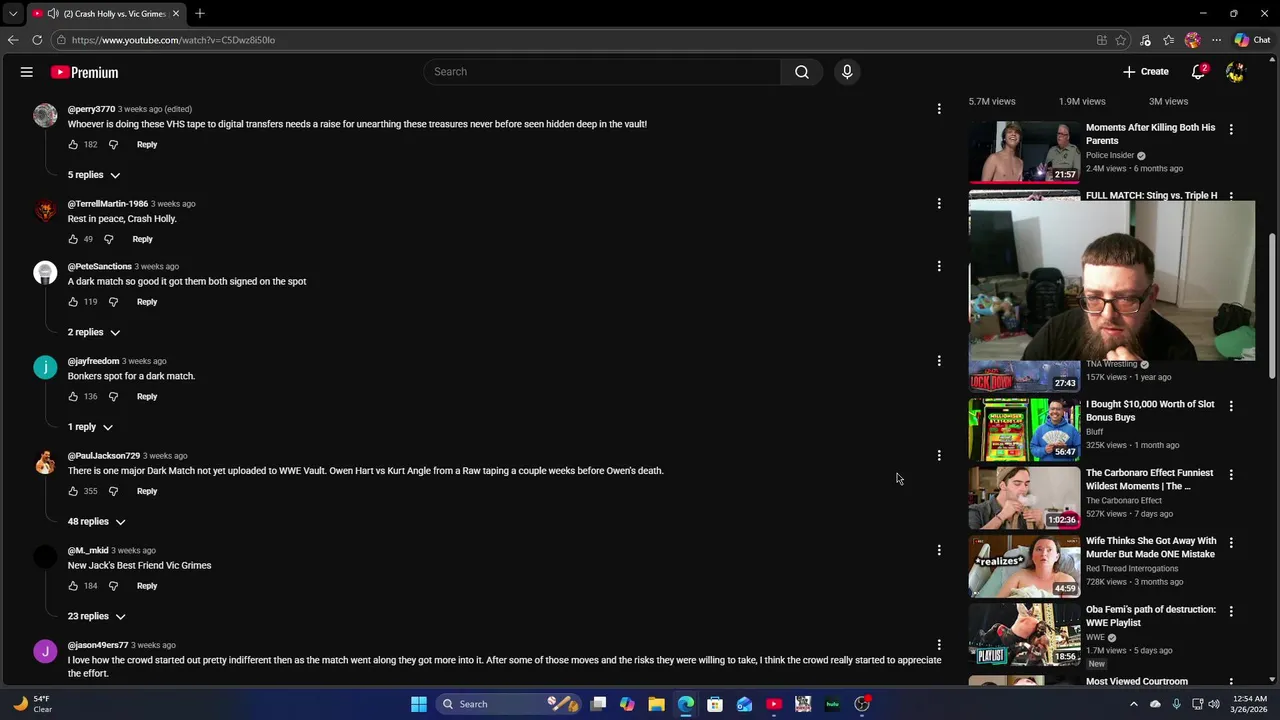Open the @perry3770 profile avatar

click(45, 115)
